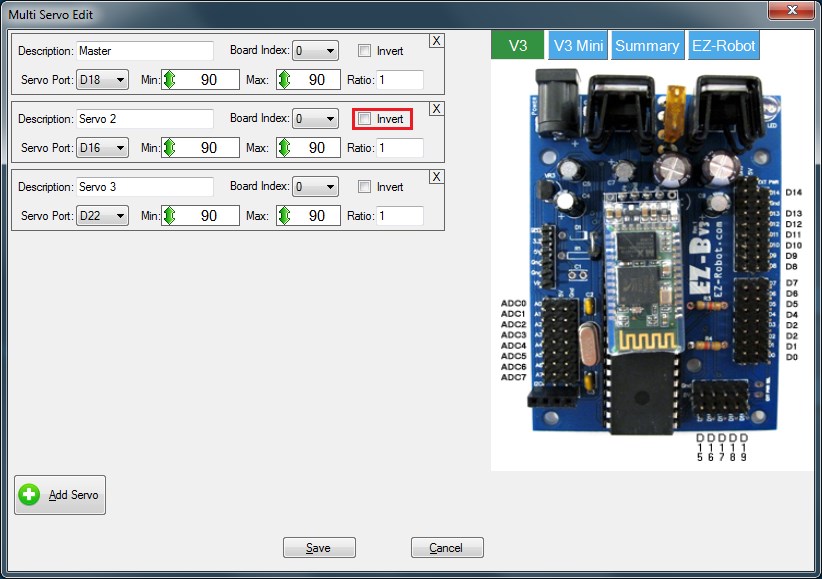Click green arrows on Master Max field
This screenshot has width=822, height=579.
[284, 80]
